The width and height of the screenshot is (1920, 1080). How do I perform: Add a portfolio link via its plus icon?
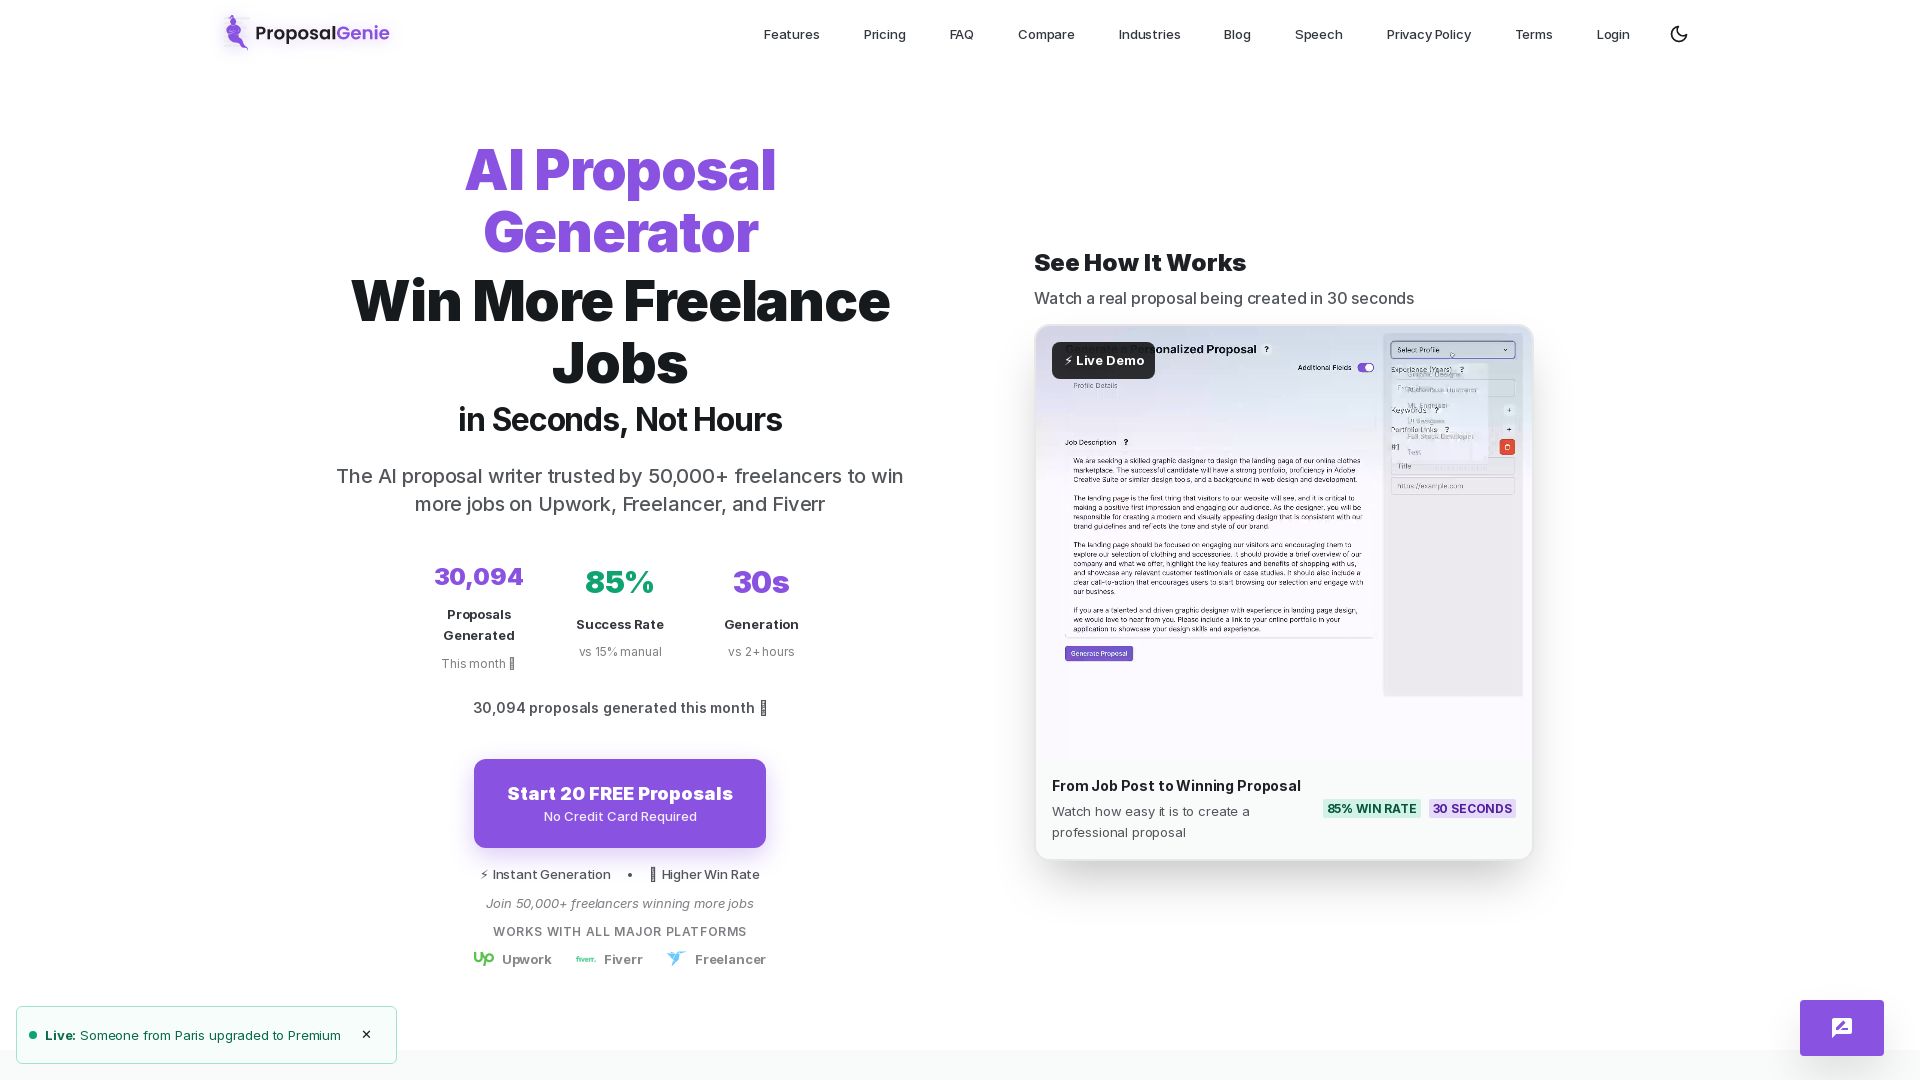pos(1509,429)
